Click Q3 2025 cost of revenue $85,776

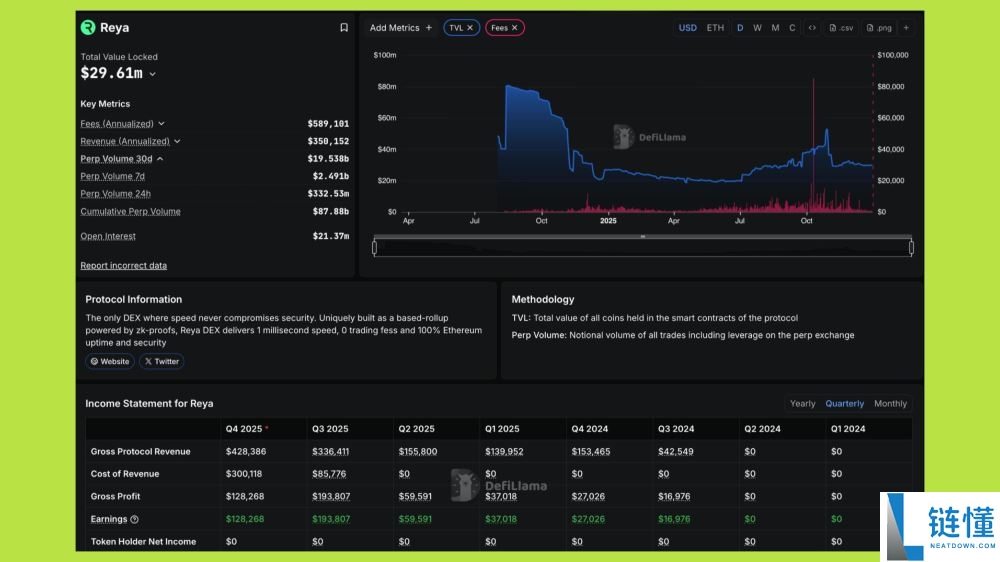pyautogui.click(x=329, y=474)
